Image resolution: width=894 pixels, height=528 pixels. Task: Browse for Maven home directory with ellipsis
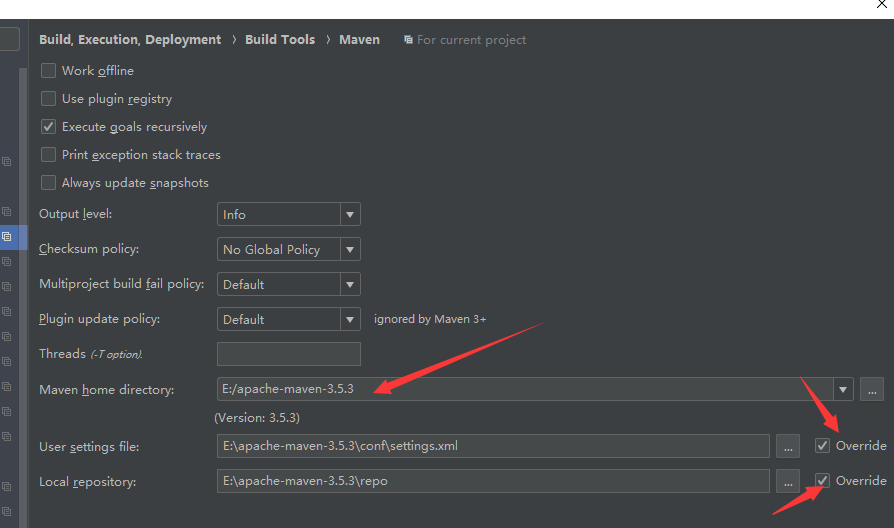point(872,389)
